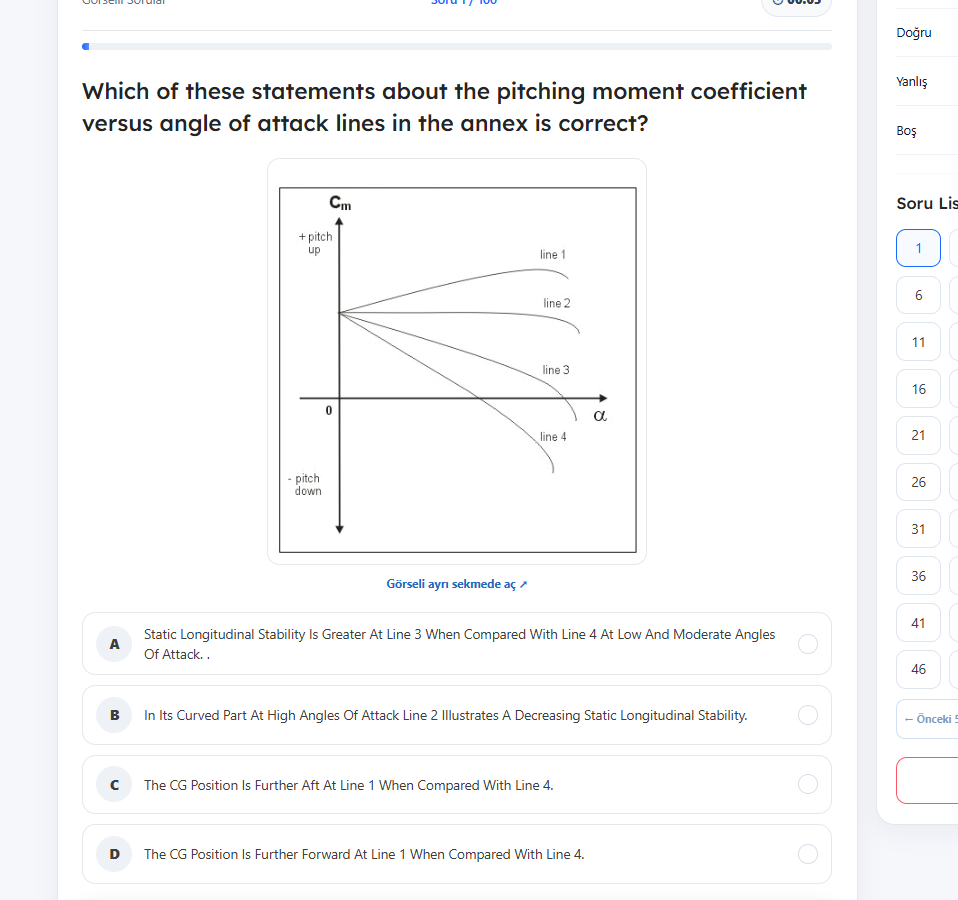Click the letter D option badge
The height and width of the screenshot is (900, 958).
114,854
